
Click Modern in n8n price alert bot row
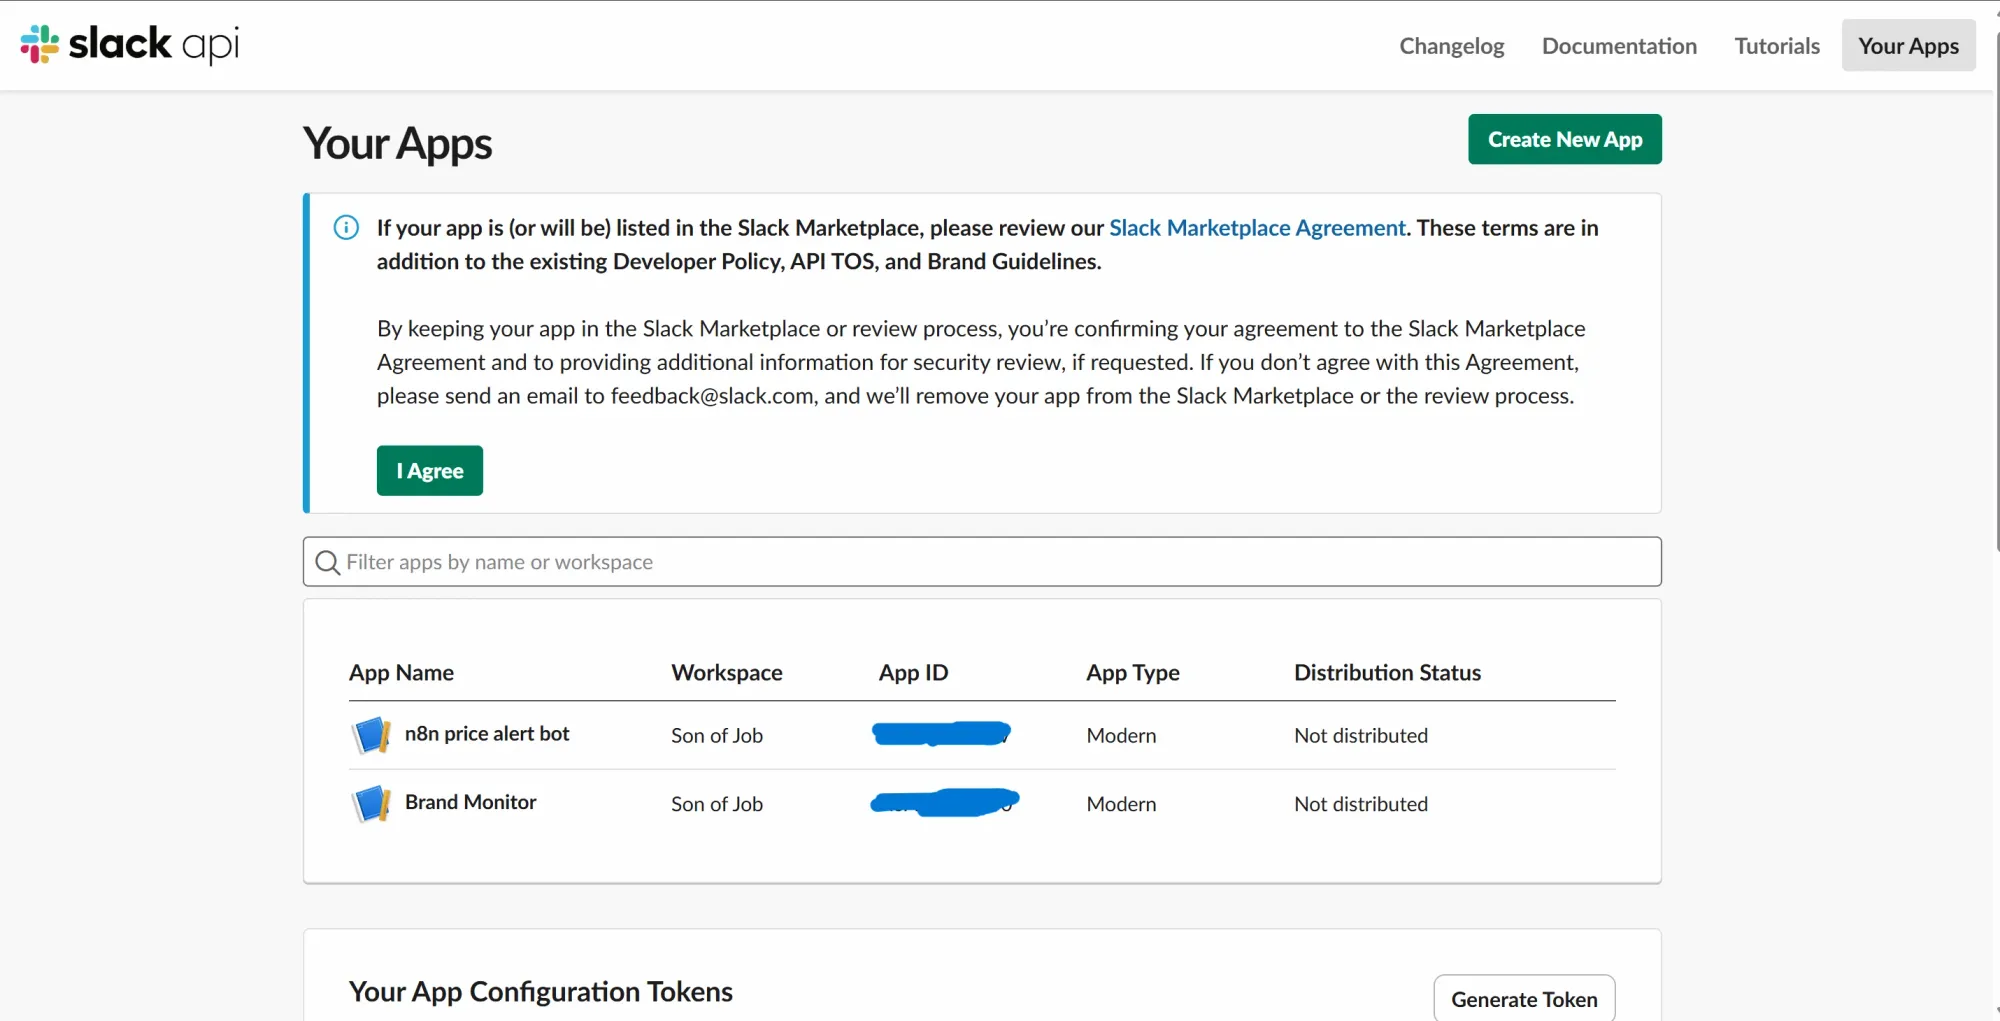click(x=1121, y=736)
